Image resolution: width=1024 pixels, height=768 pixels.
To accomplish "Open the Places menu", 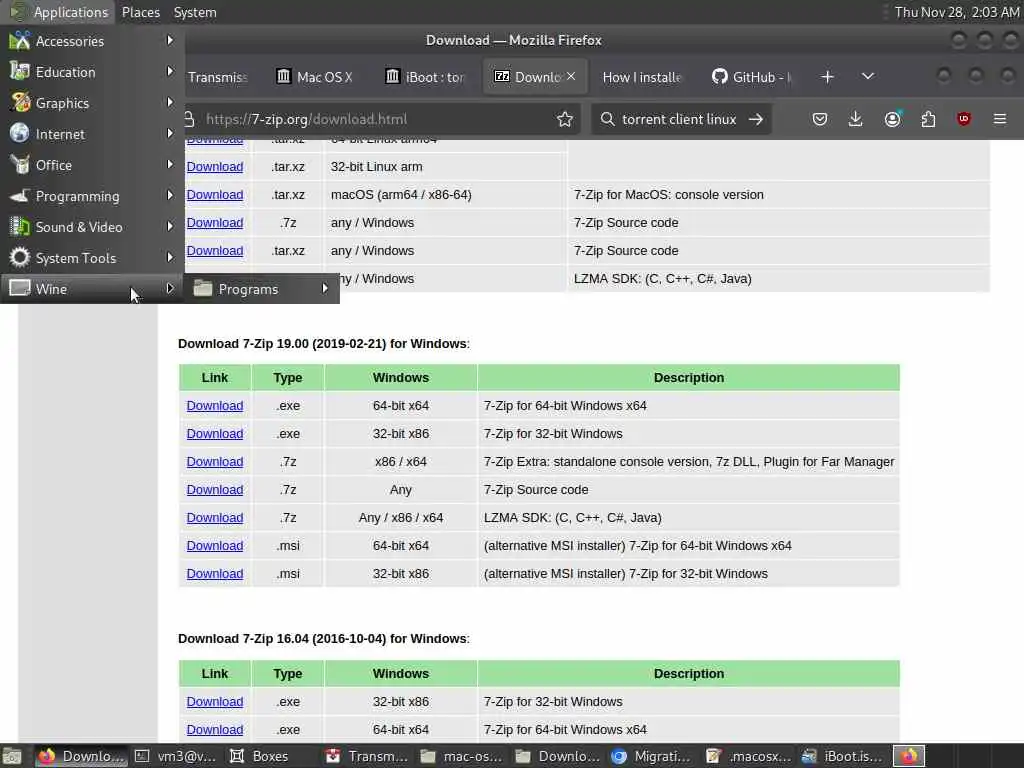I will (x=140, y=12).
